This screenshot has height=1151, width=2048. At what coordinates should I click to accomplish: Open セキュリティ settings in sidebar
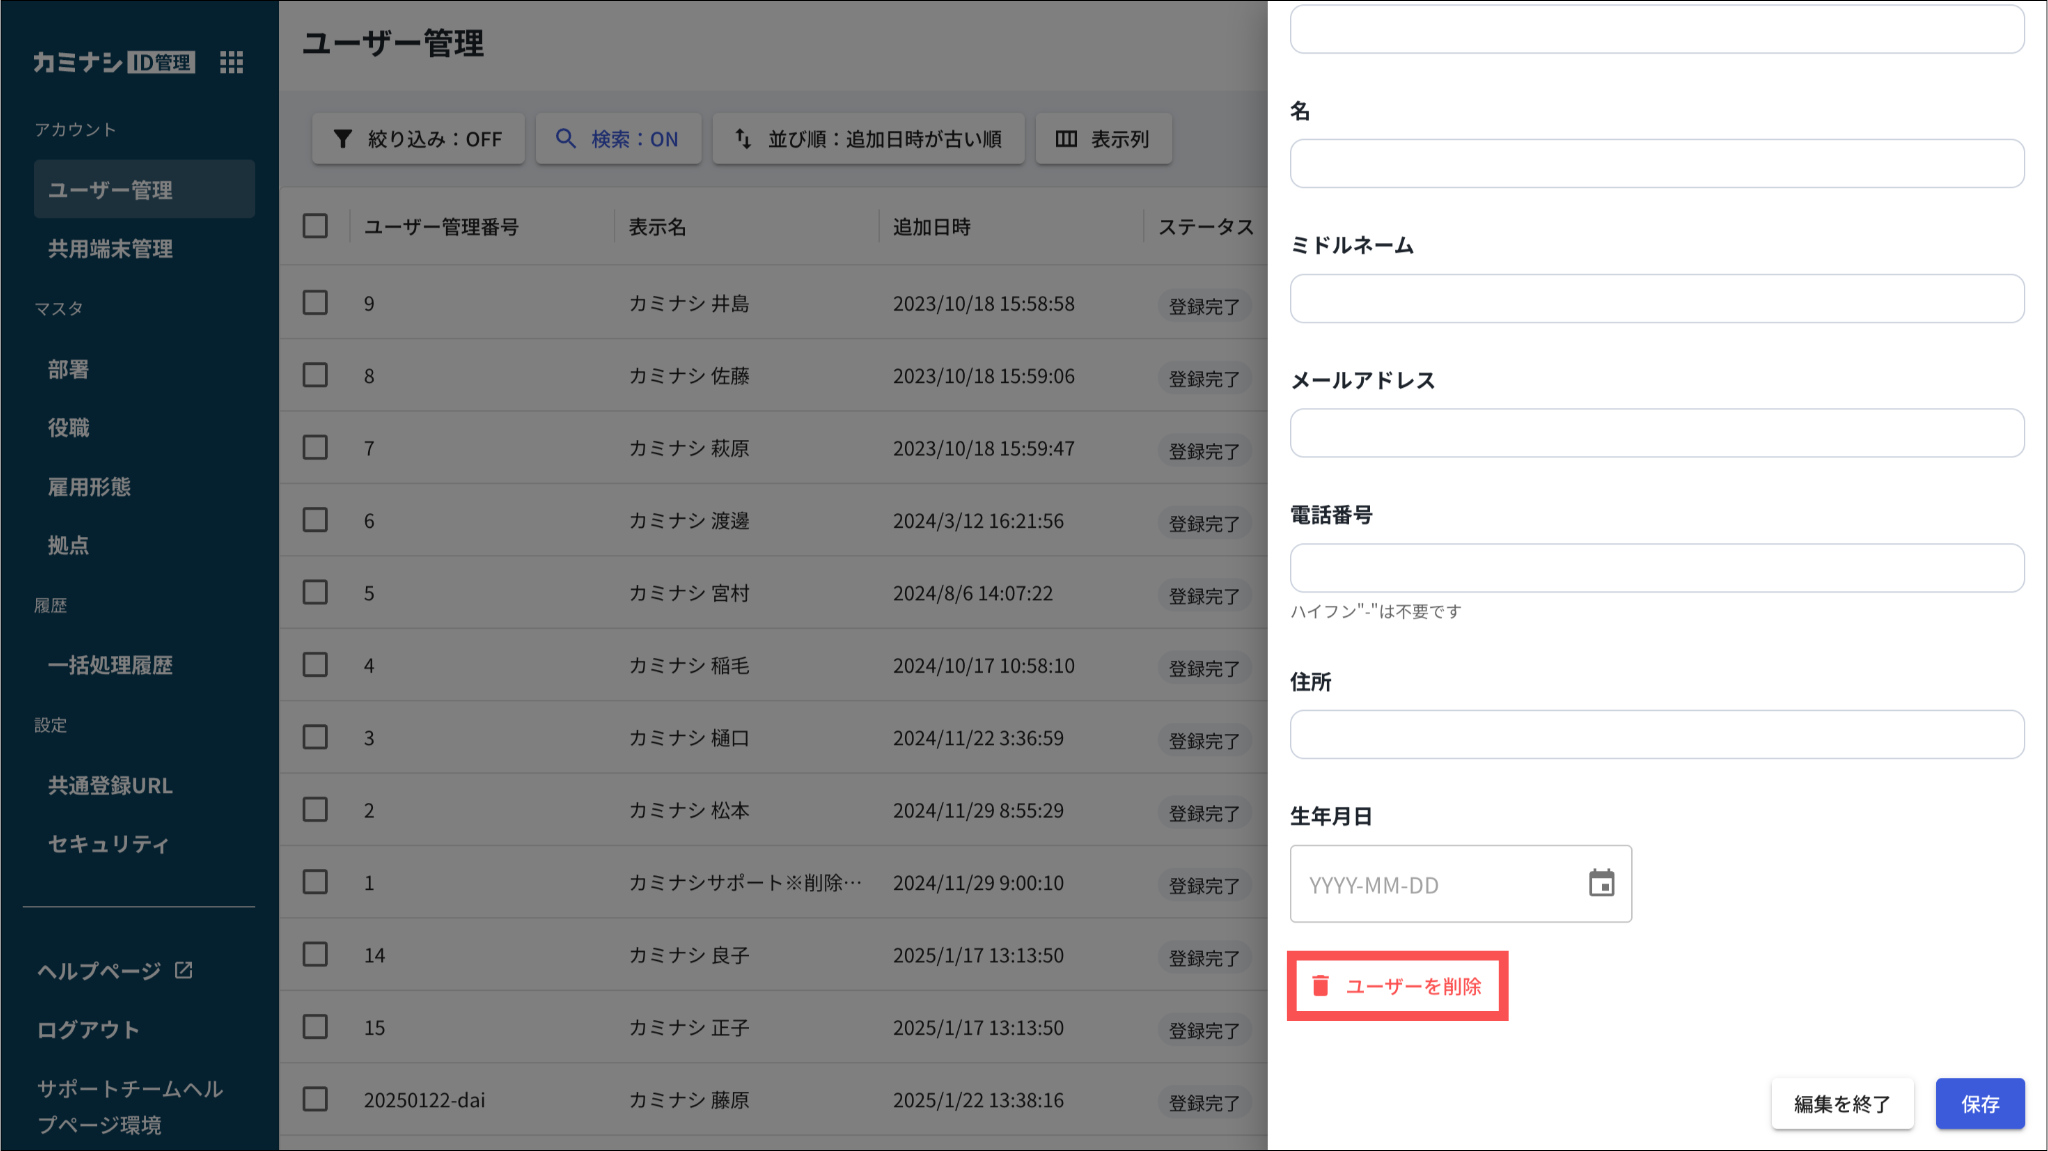tap(108, 844)
